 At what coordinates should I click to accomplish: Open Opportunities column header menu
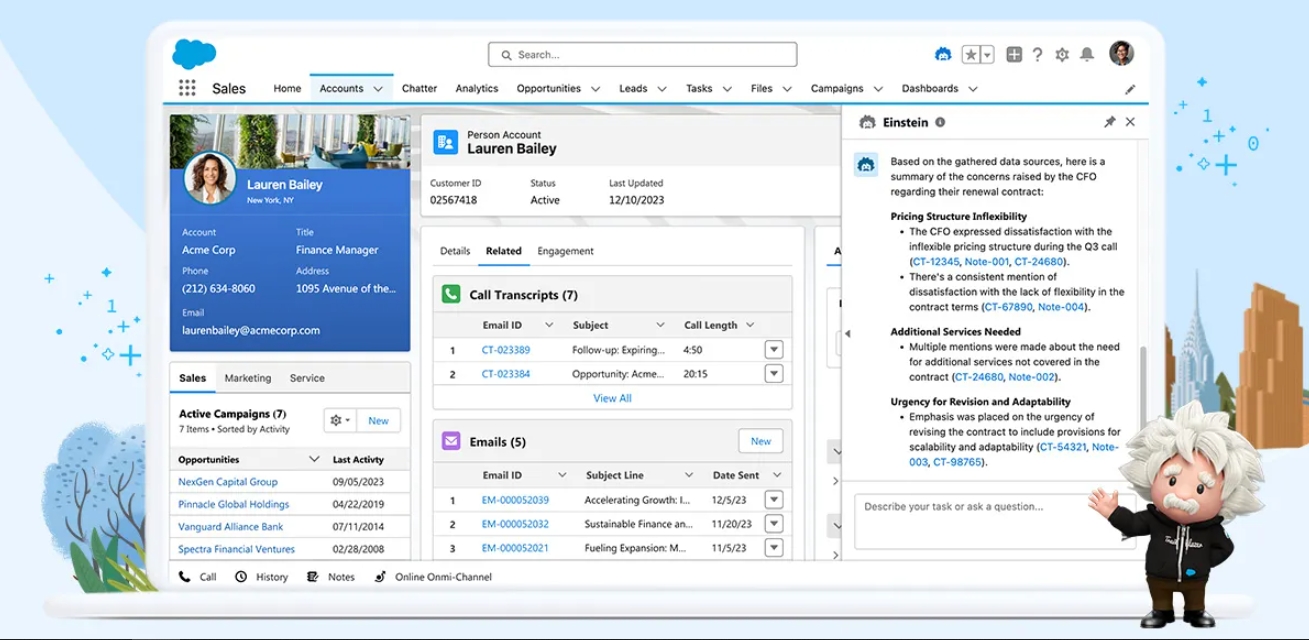314,459
